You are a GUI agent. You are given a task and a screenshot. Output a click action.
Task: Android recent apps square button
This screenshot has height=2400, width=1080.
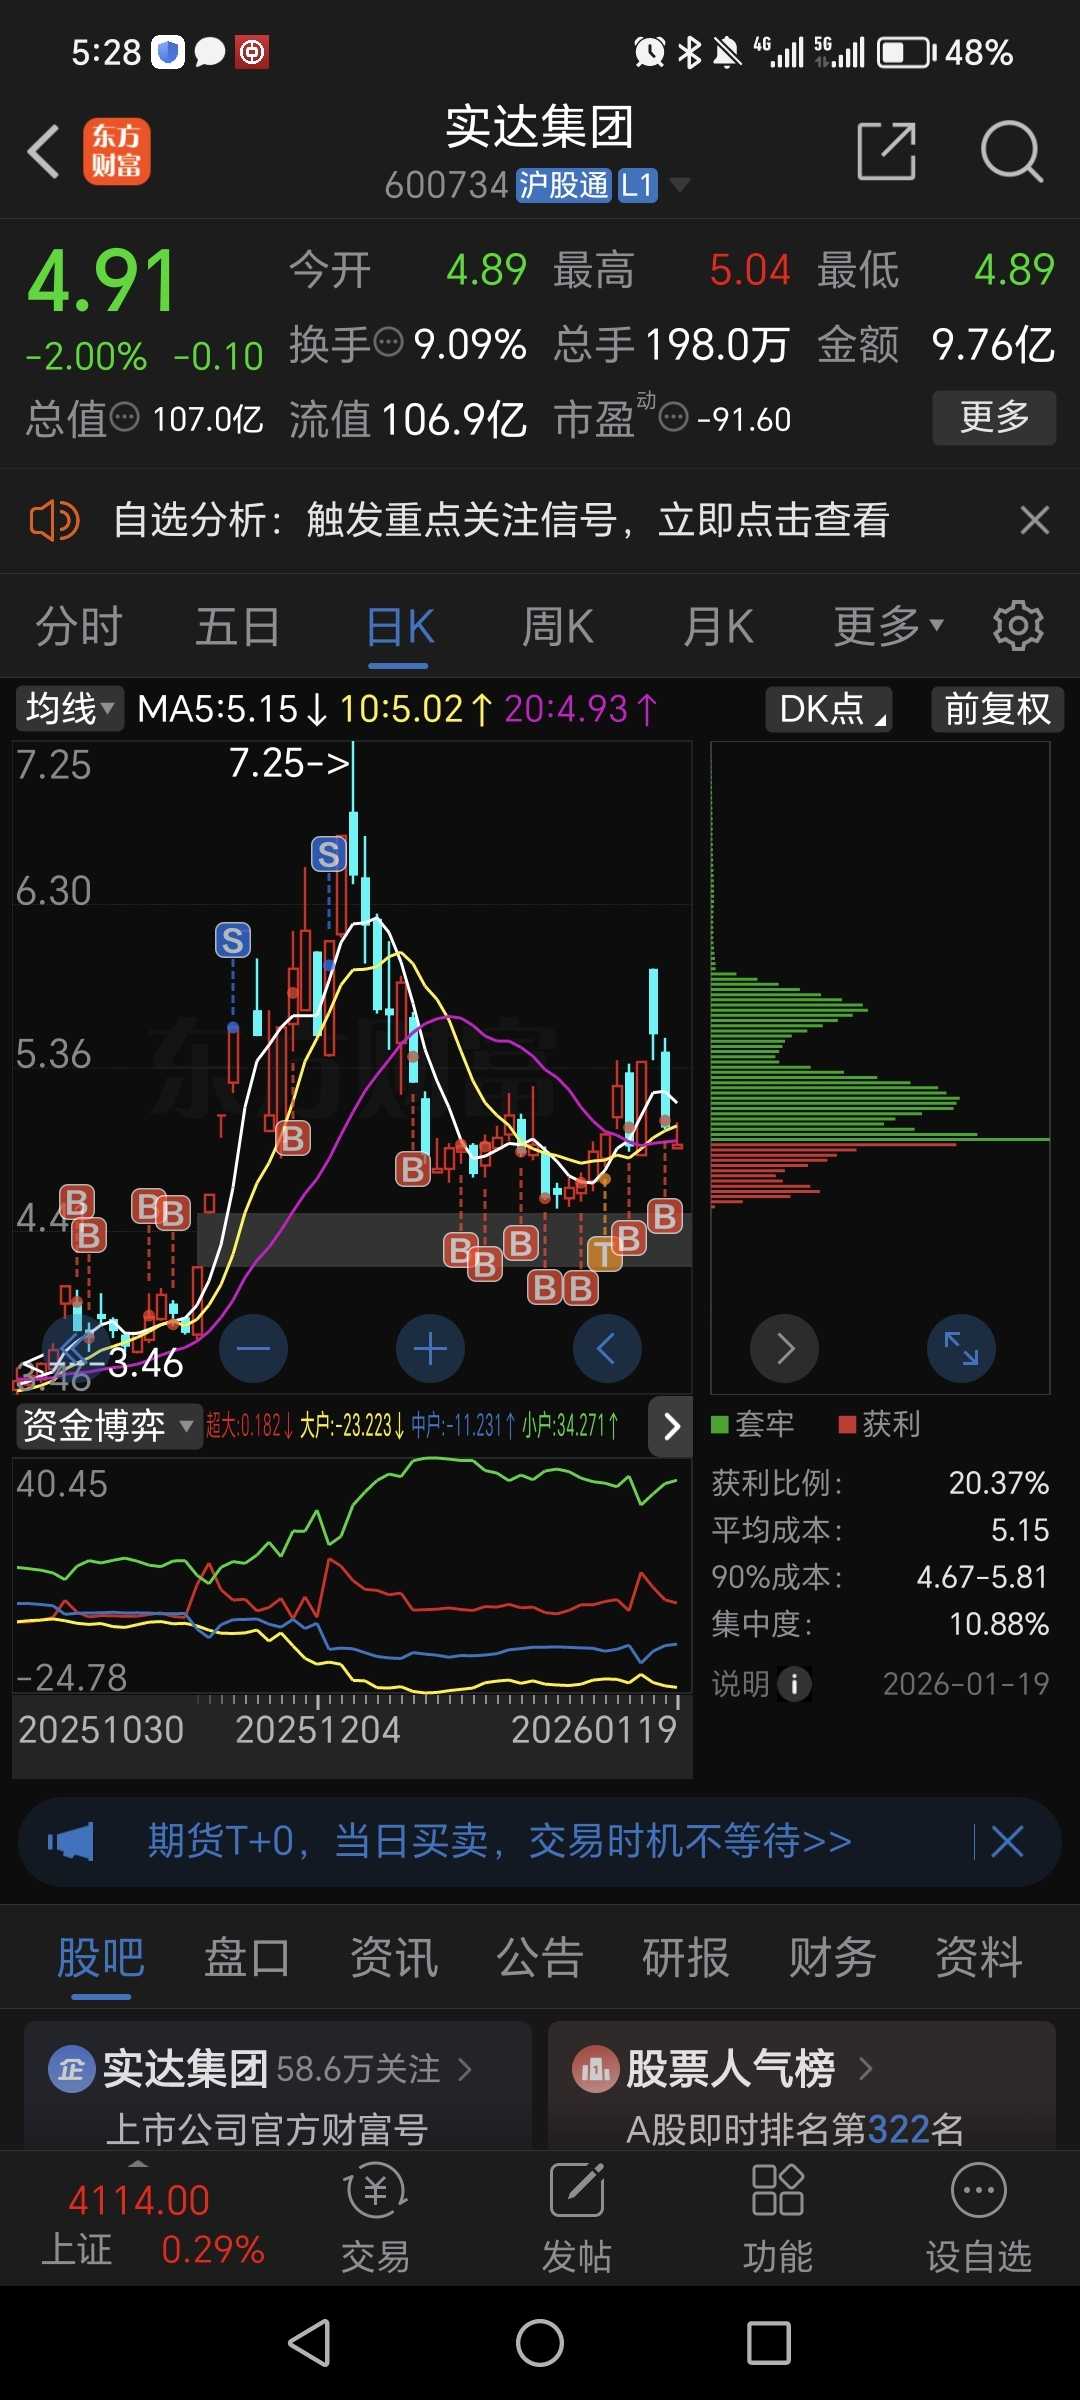pos(769,2342)
